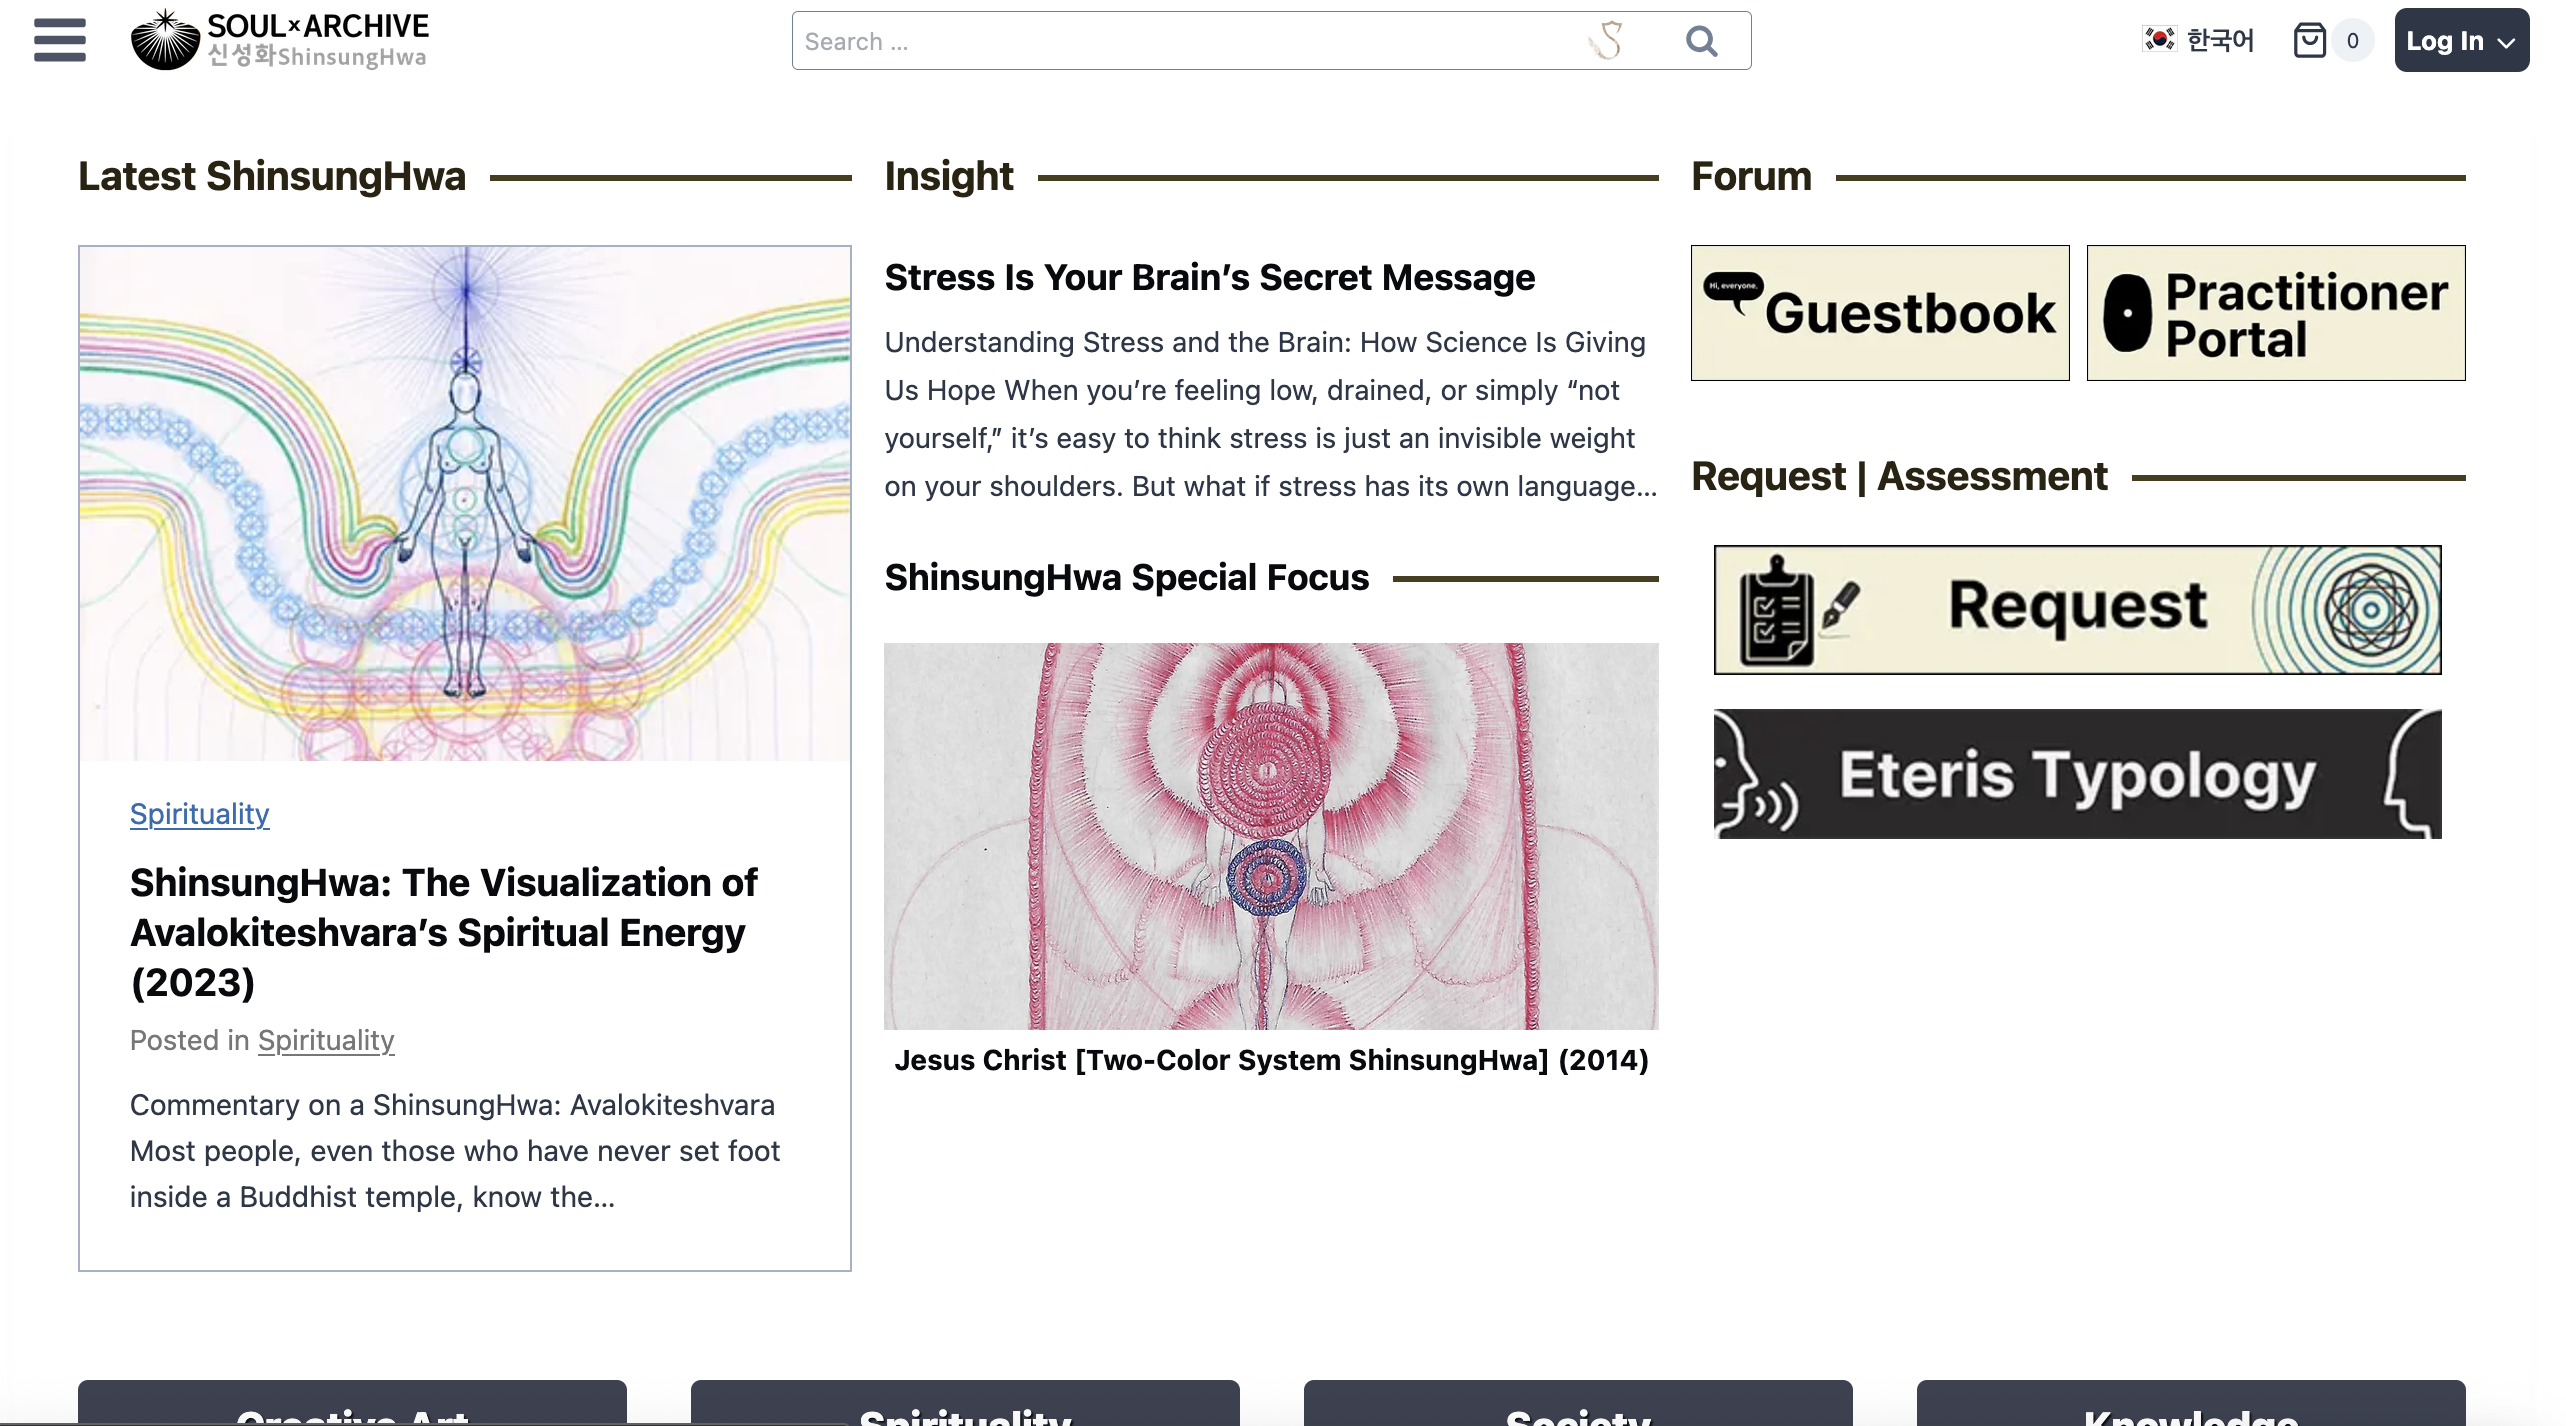Click the cart item count badge
Screen dimensions: 2566x1426
[x=2352, y=40]
